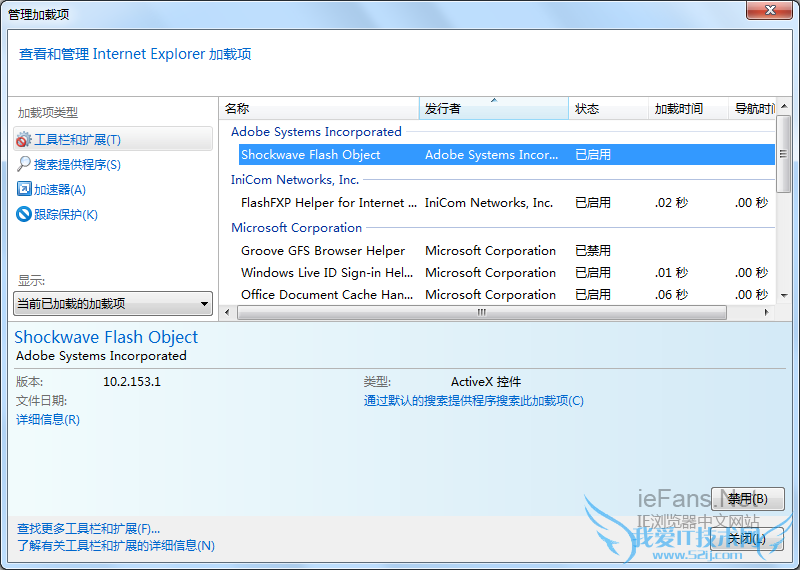Click the Tracking Protection blocked icon

pyautogui.click(x=24, y=214)
